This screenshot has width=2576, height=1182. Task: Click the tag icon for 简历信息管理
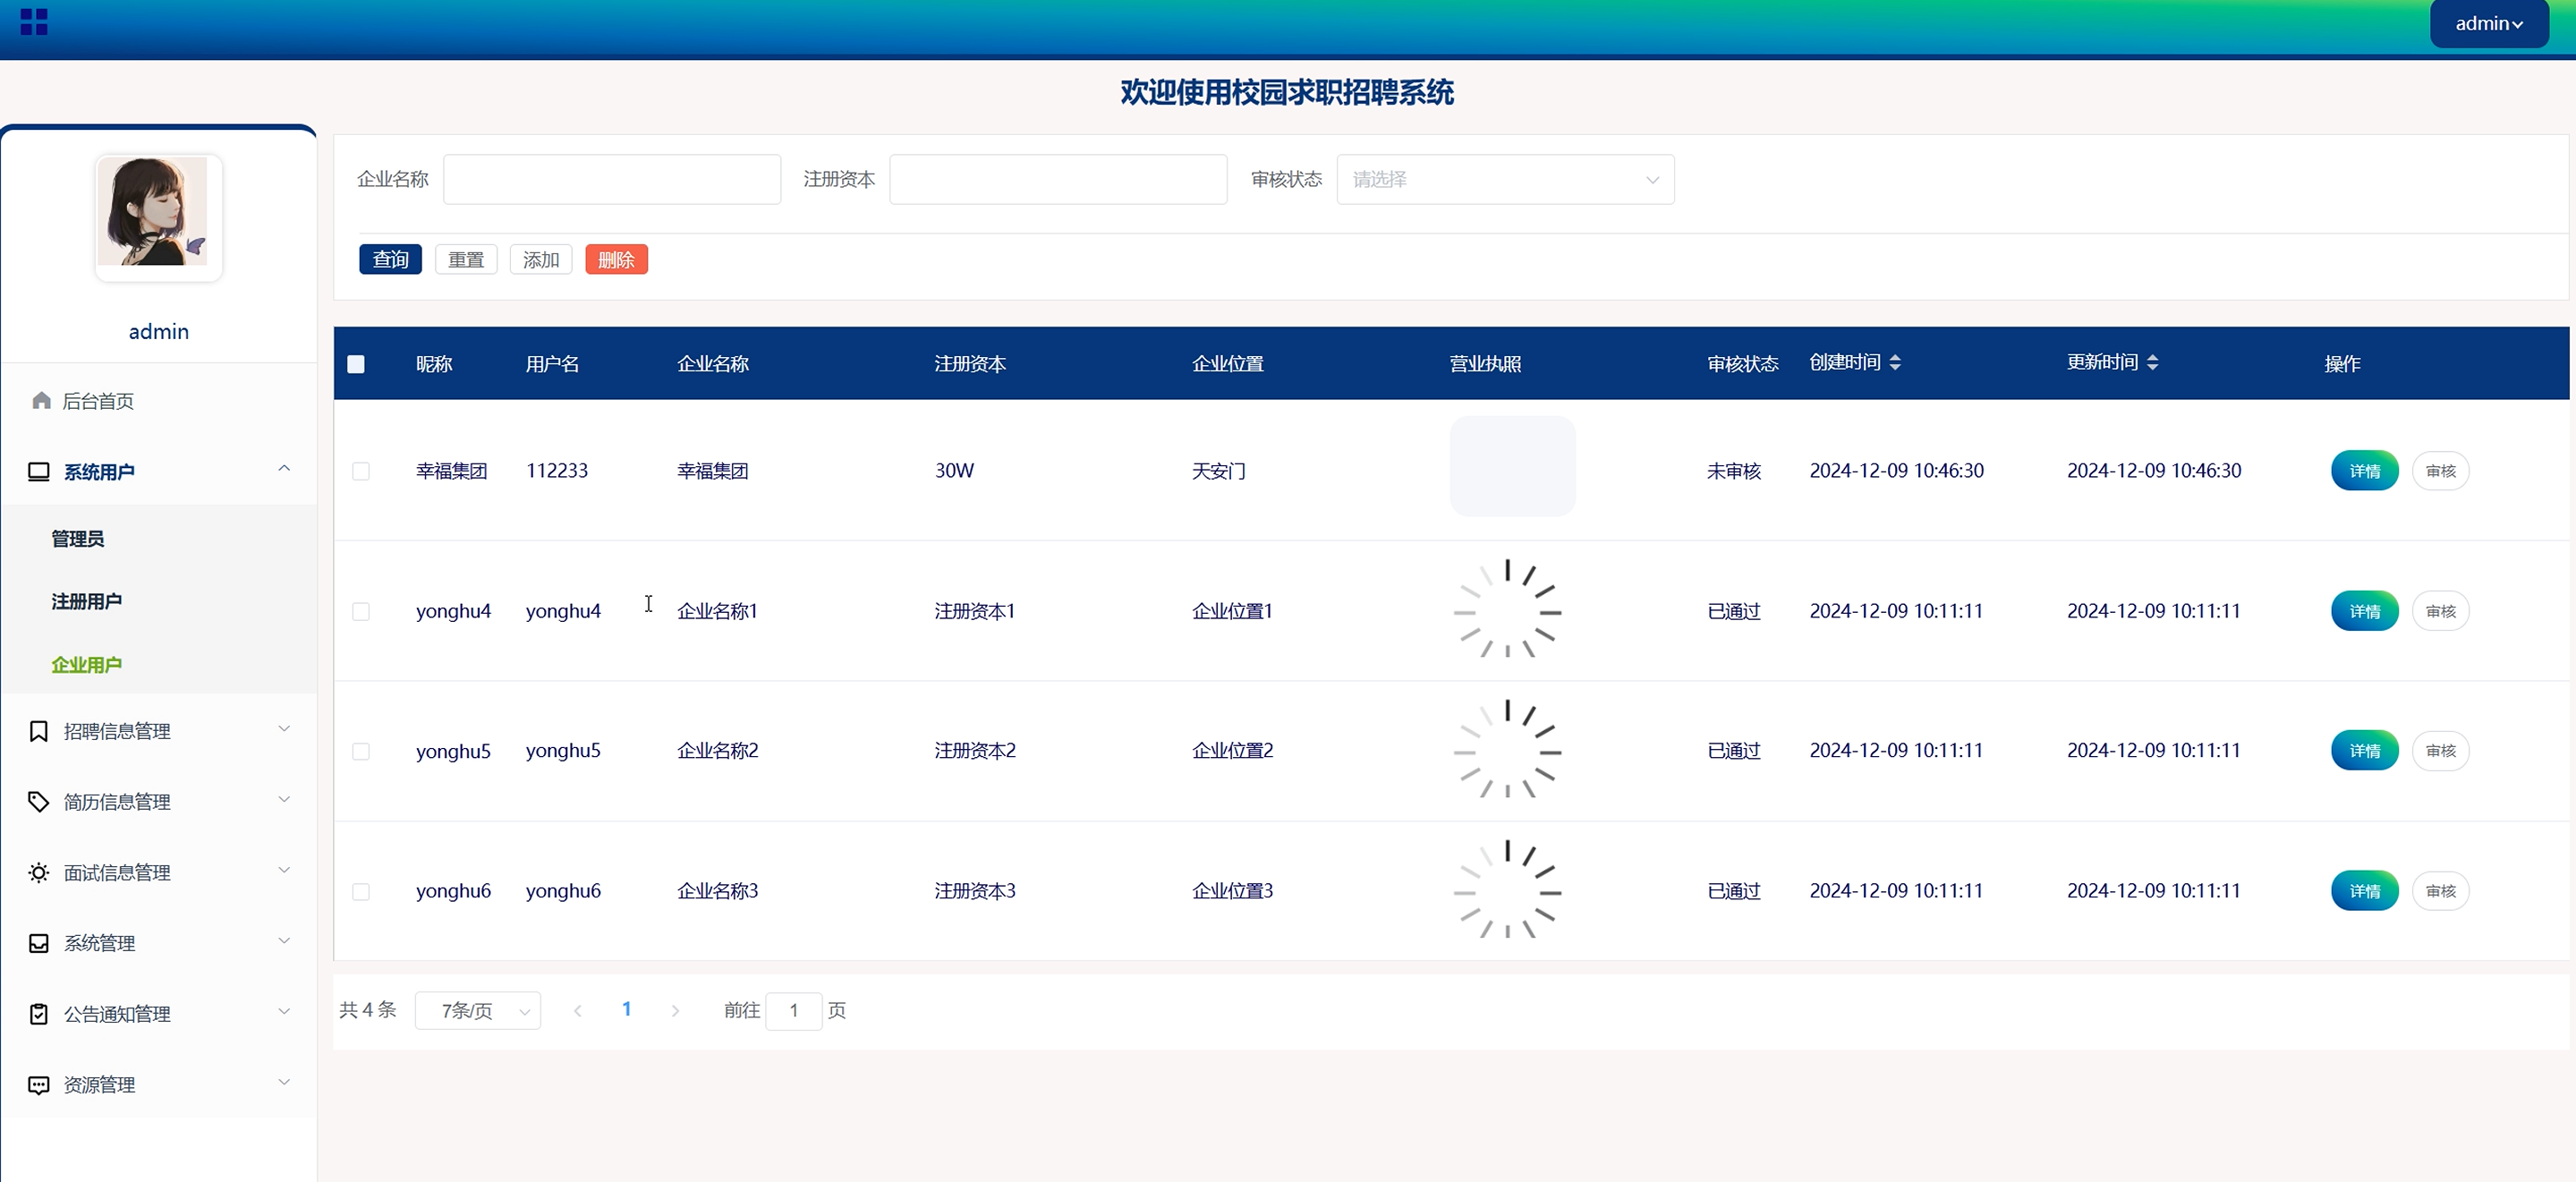[38, 802]
